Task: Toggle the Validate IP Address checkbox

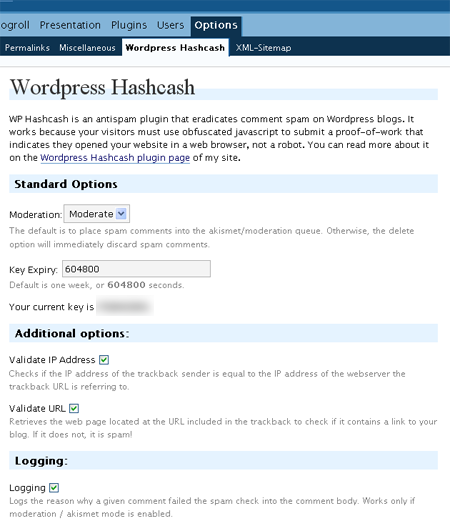Action: tap(104, 360)
